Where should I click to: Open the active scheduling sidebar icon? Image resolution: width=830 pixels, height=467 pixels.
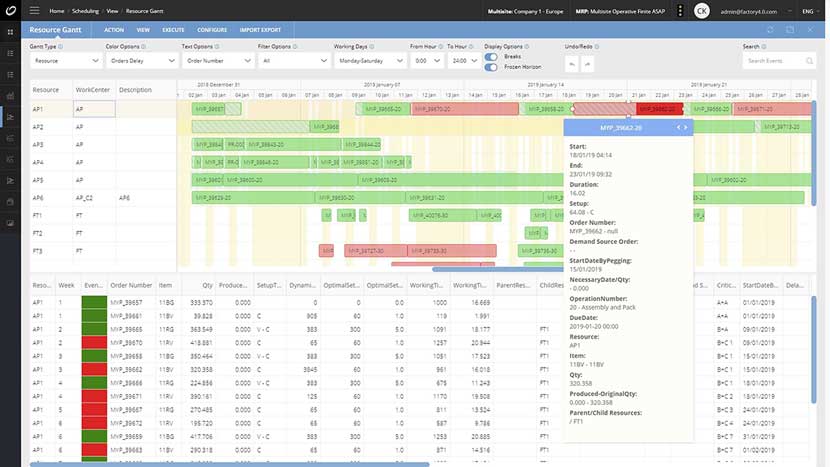pos(10,117)
